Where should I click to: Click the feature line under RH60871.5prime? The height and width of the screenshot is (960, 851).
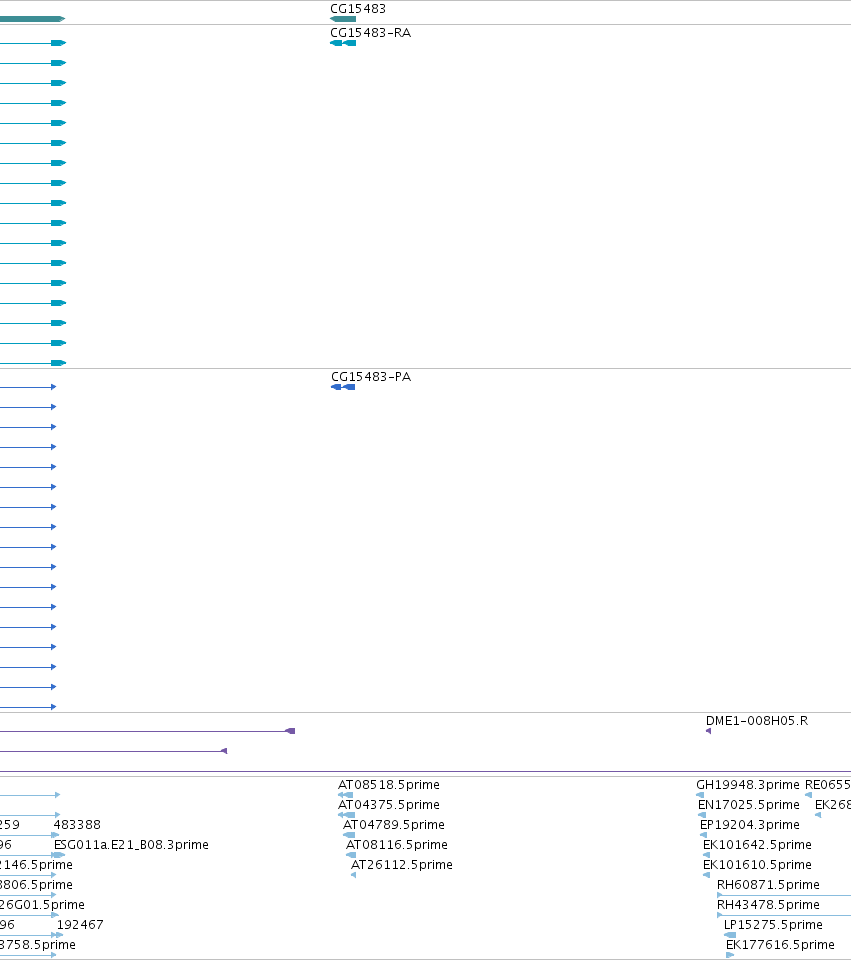click(x=784, y=895)
